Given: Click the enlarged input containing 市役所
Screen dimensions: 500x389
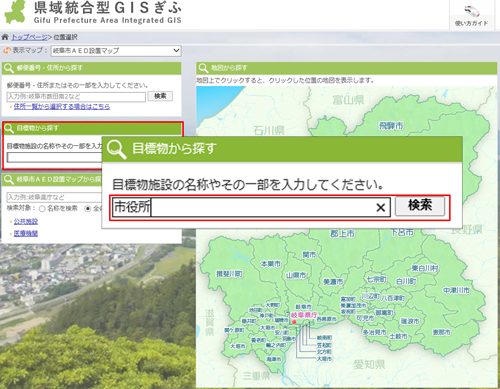Looking at the screenshot, I should tap(251, 207).
